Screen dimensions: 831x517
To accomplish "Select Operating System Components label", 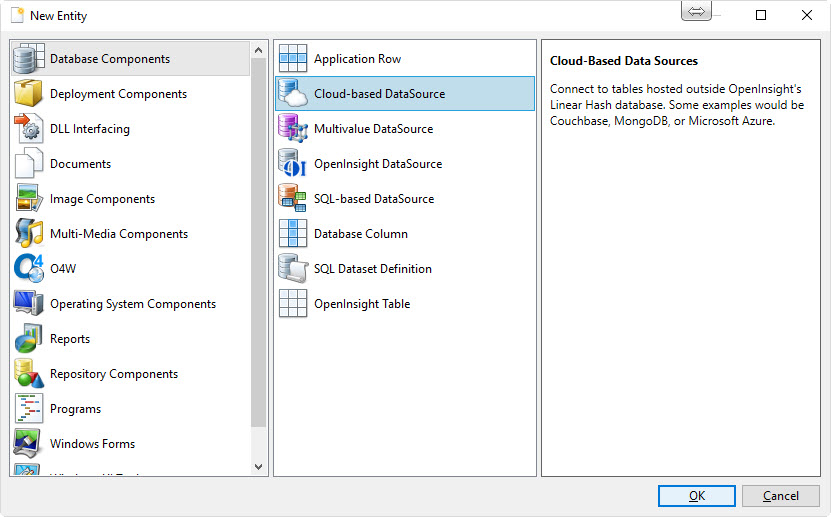I will [x=133, y=304].
